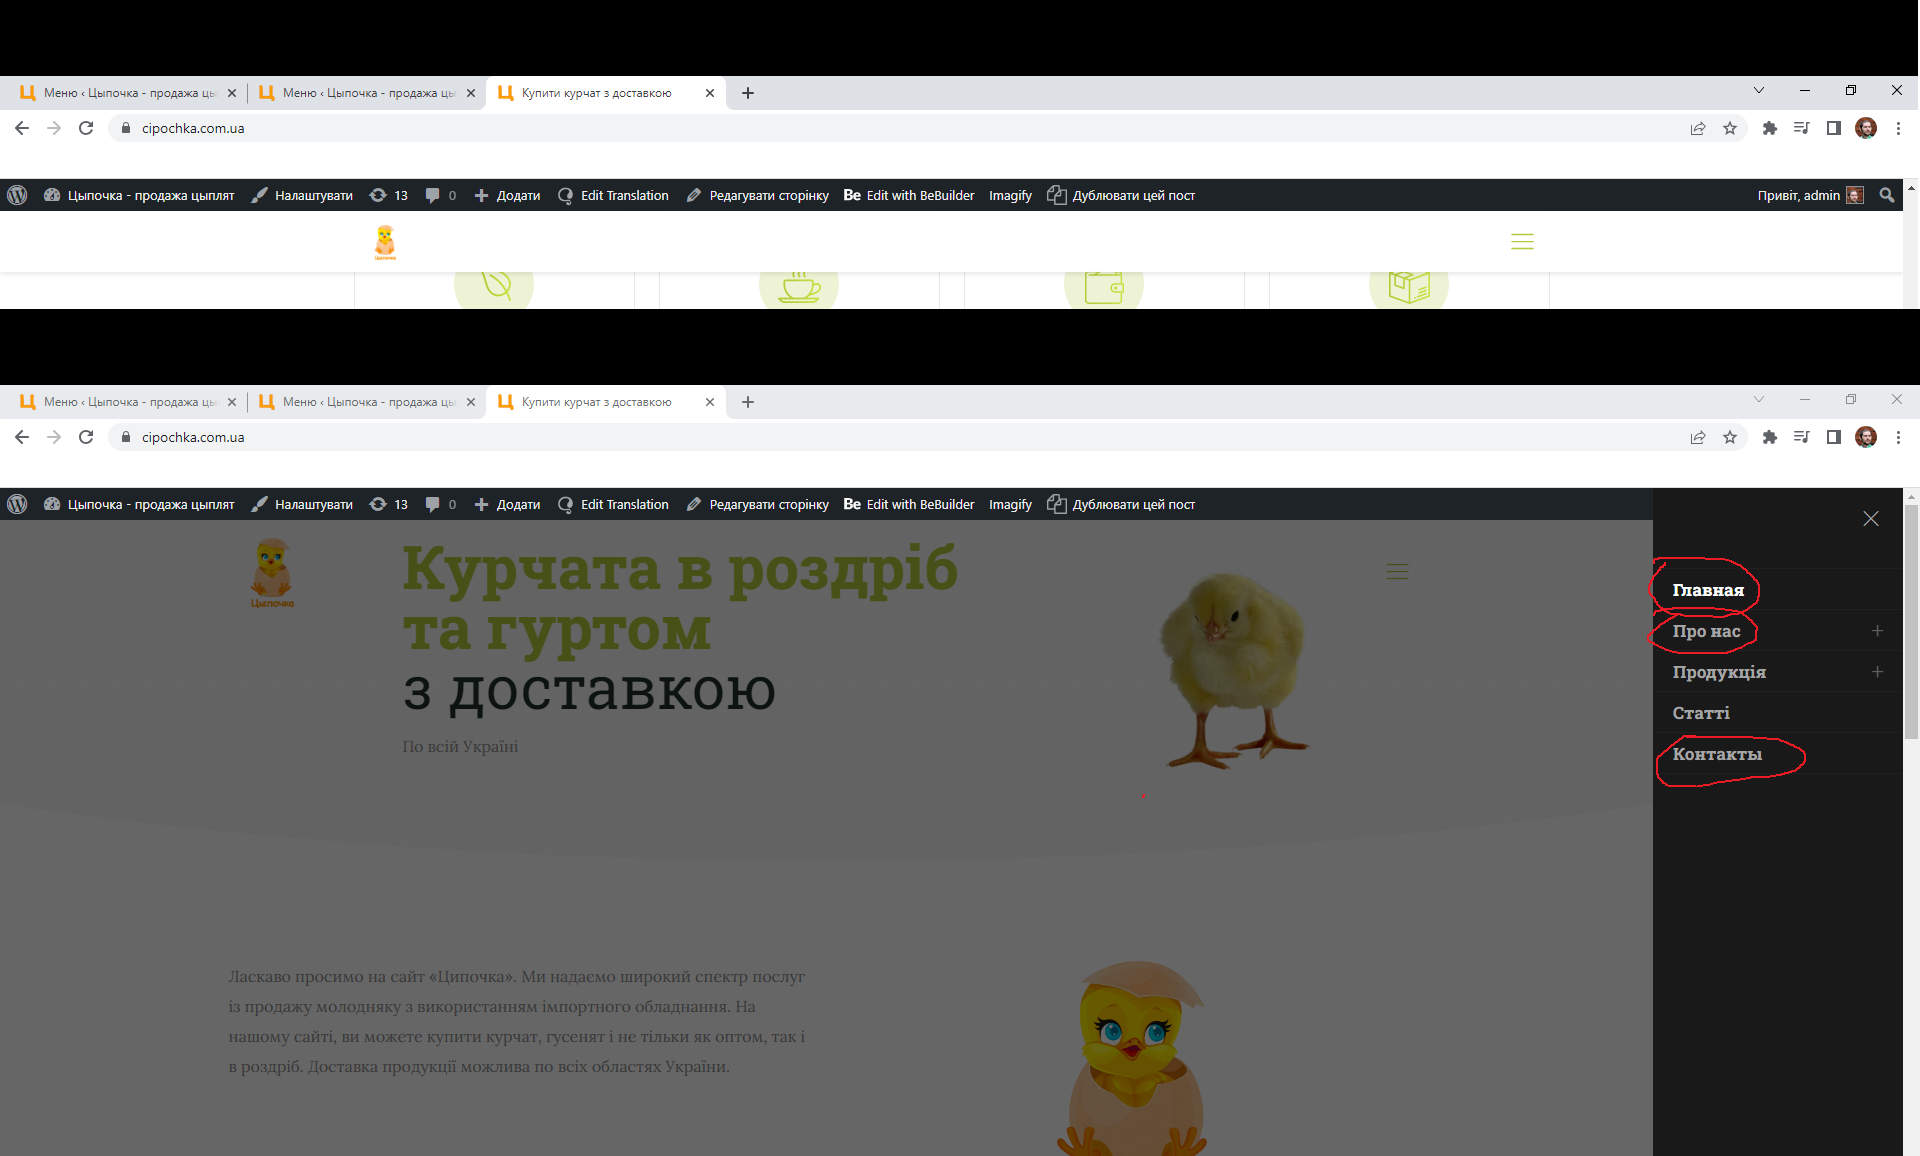Open the Chrome three-dot menu in the window with the side menu
The image size is (1920, 1156).
[1898, 437]
